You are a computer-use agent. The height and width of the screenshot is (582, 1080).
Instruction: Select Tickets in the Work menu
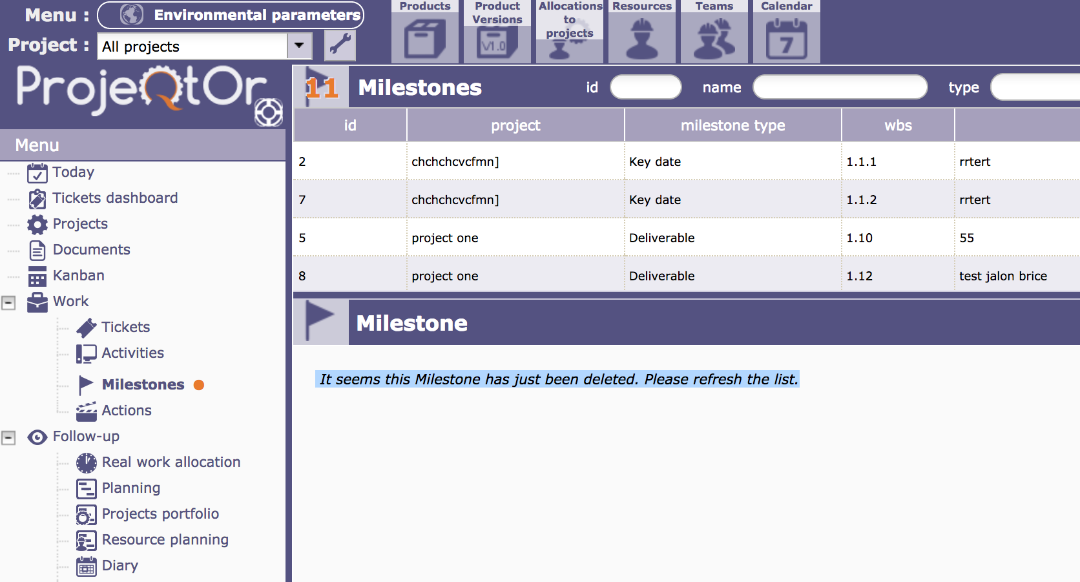125,327
